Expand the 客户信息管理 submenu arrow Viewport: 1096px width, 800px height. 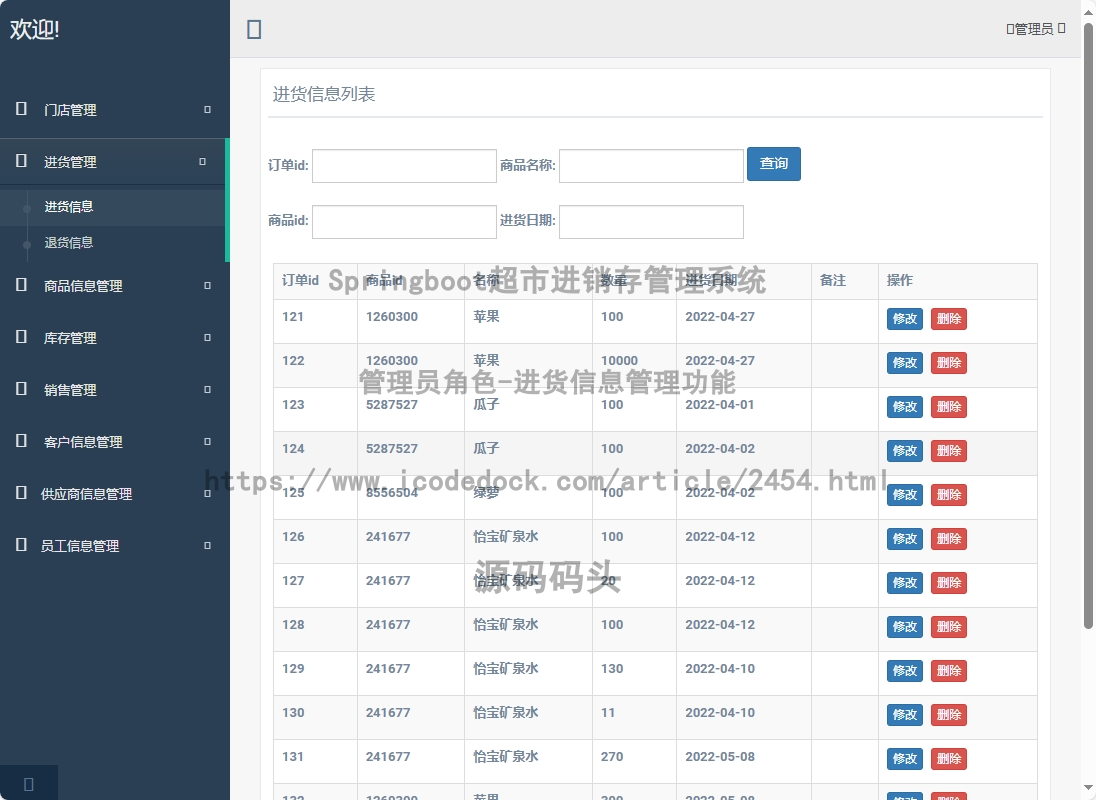click(208, 442)
